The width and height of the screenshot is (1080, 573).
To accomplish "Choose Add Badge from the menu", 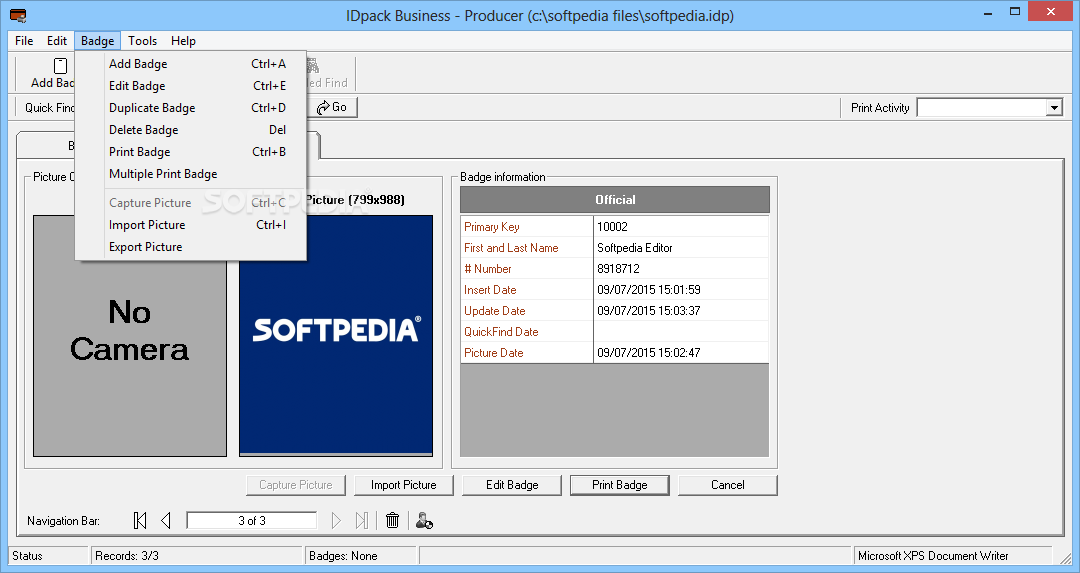I will pyautogui.click(x=191, y=64).
